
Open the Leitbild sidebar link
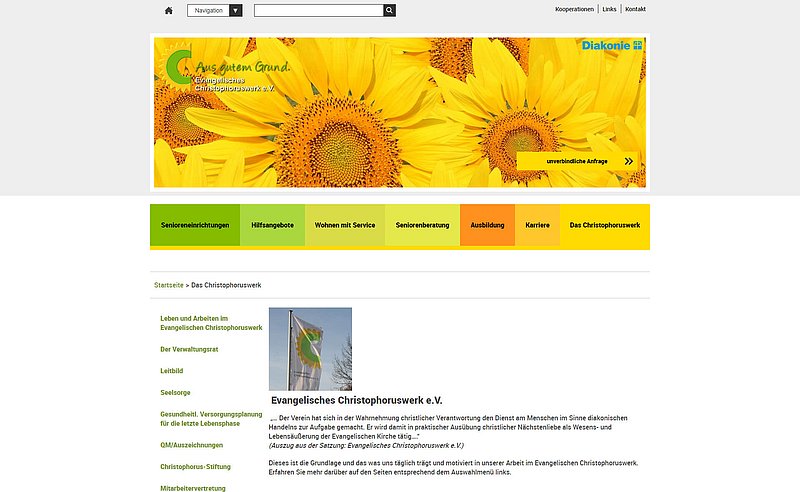pyautogui.click(x=171, y=371)
